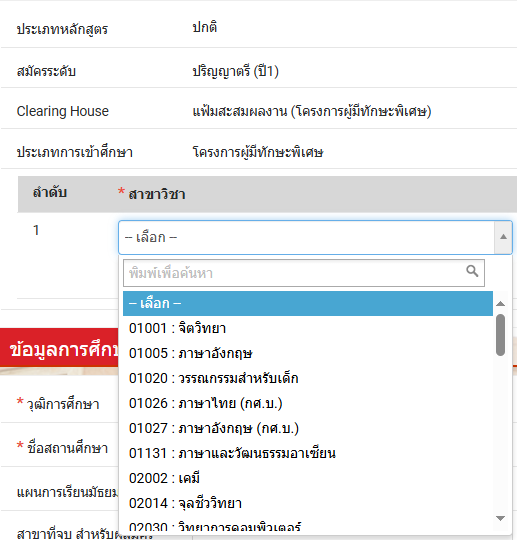Select 01020 : วรรณกรรมสำหรับเด็ก
Viewport: 517px width, 540px height.
(308, 378)
